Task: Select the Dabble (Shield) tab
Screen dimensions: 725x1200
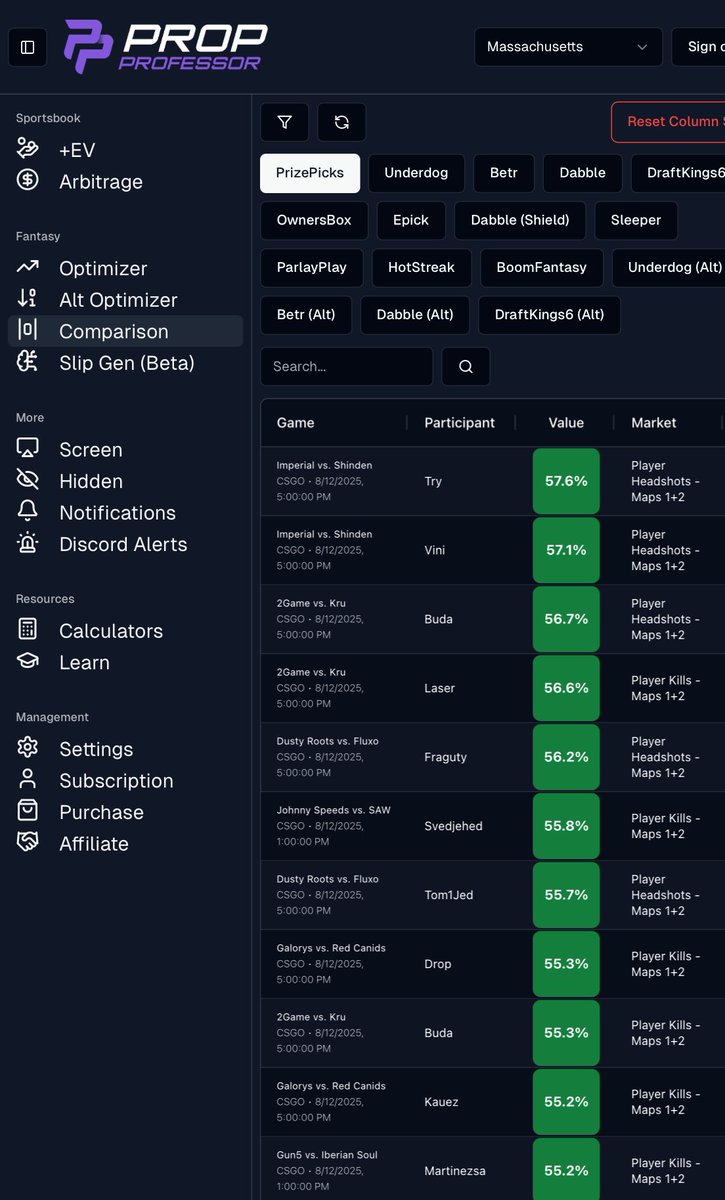Action: coord(520,220)
